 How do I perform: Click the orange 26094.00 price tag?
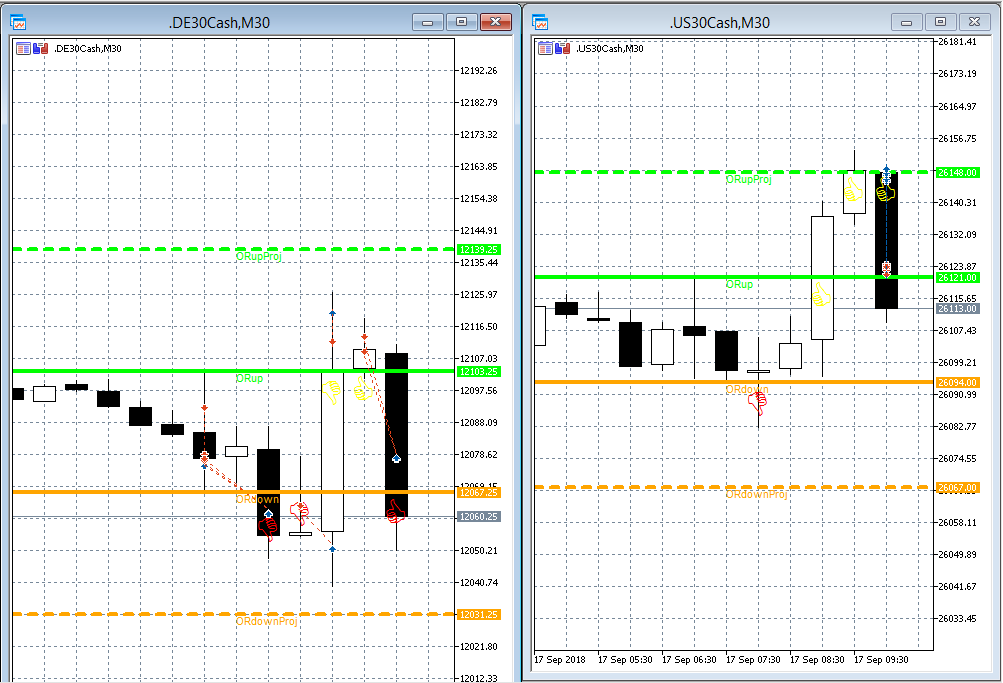coord(958,382)
